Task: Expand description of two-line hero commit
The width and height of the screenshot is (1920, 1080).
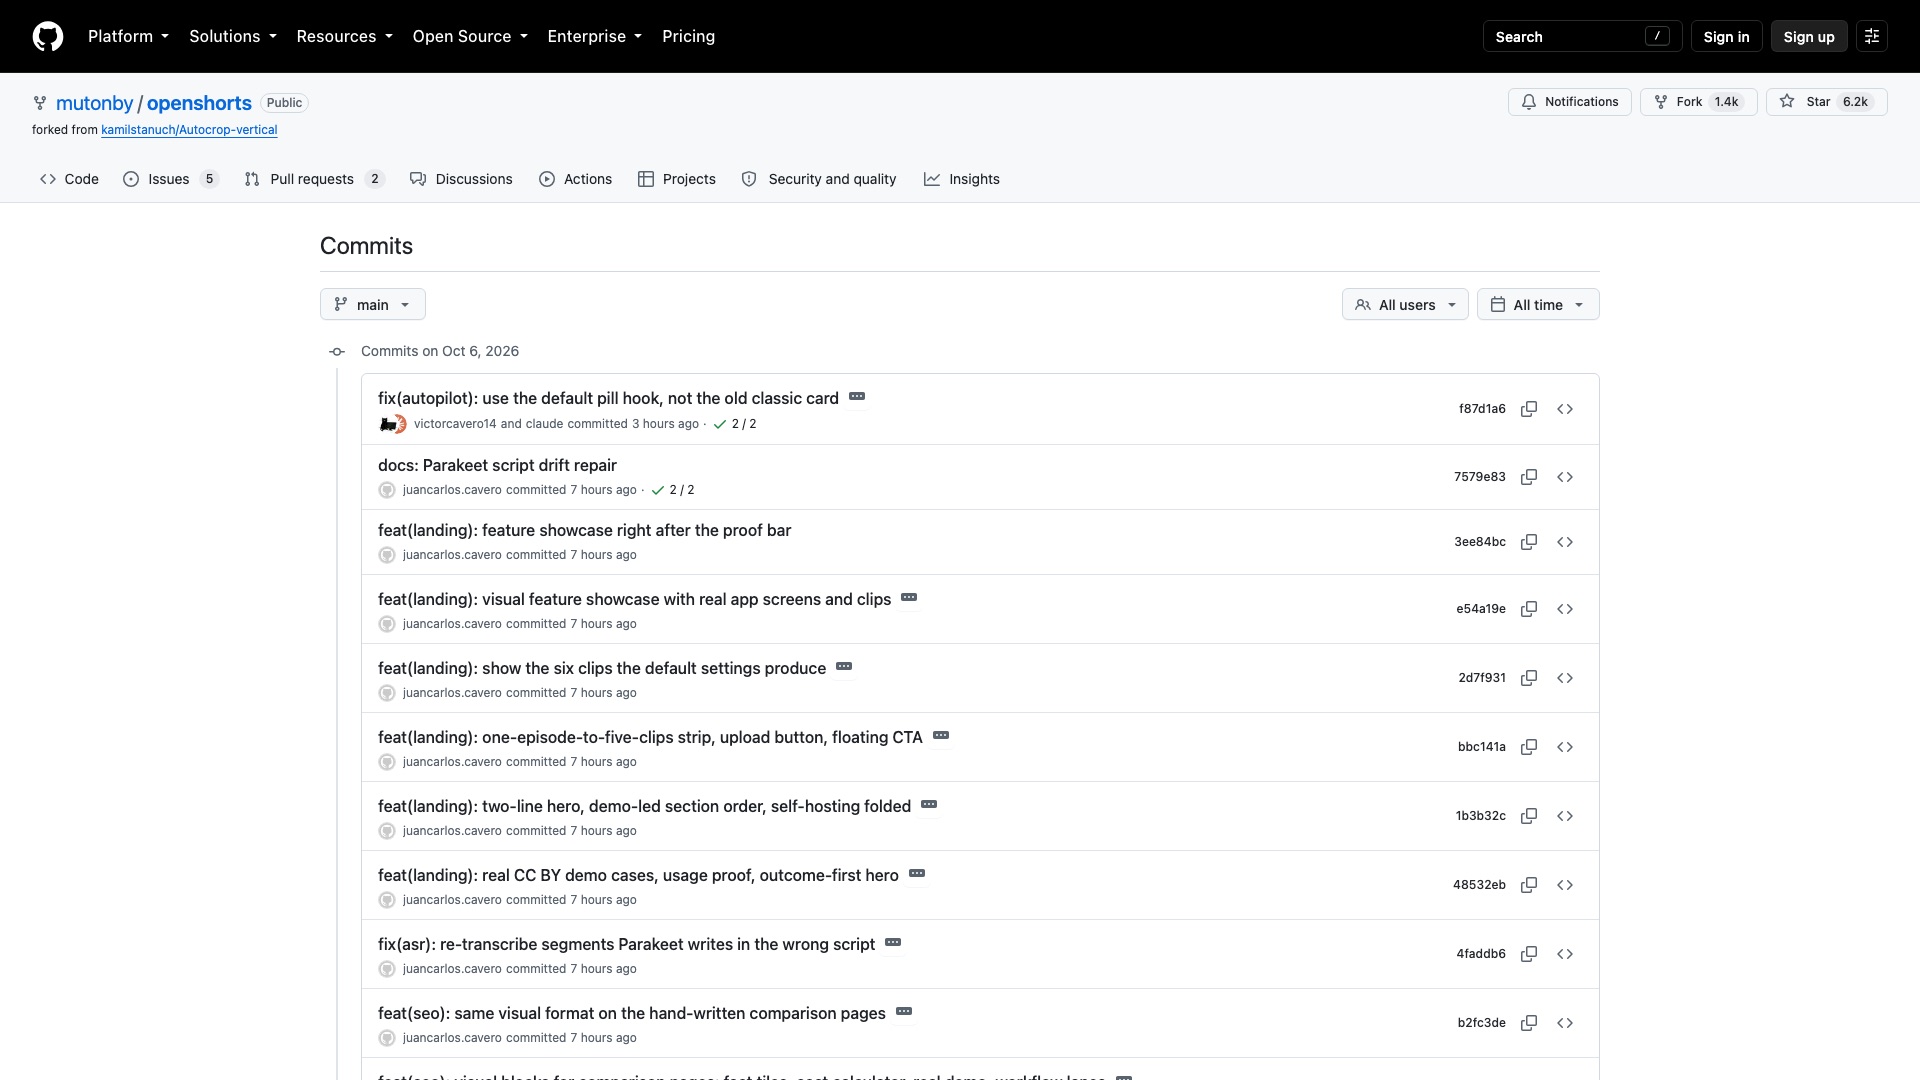Action: pos(929,805)
